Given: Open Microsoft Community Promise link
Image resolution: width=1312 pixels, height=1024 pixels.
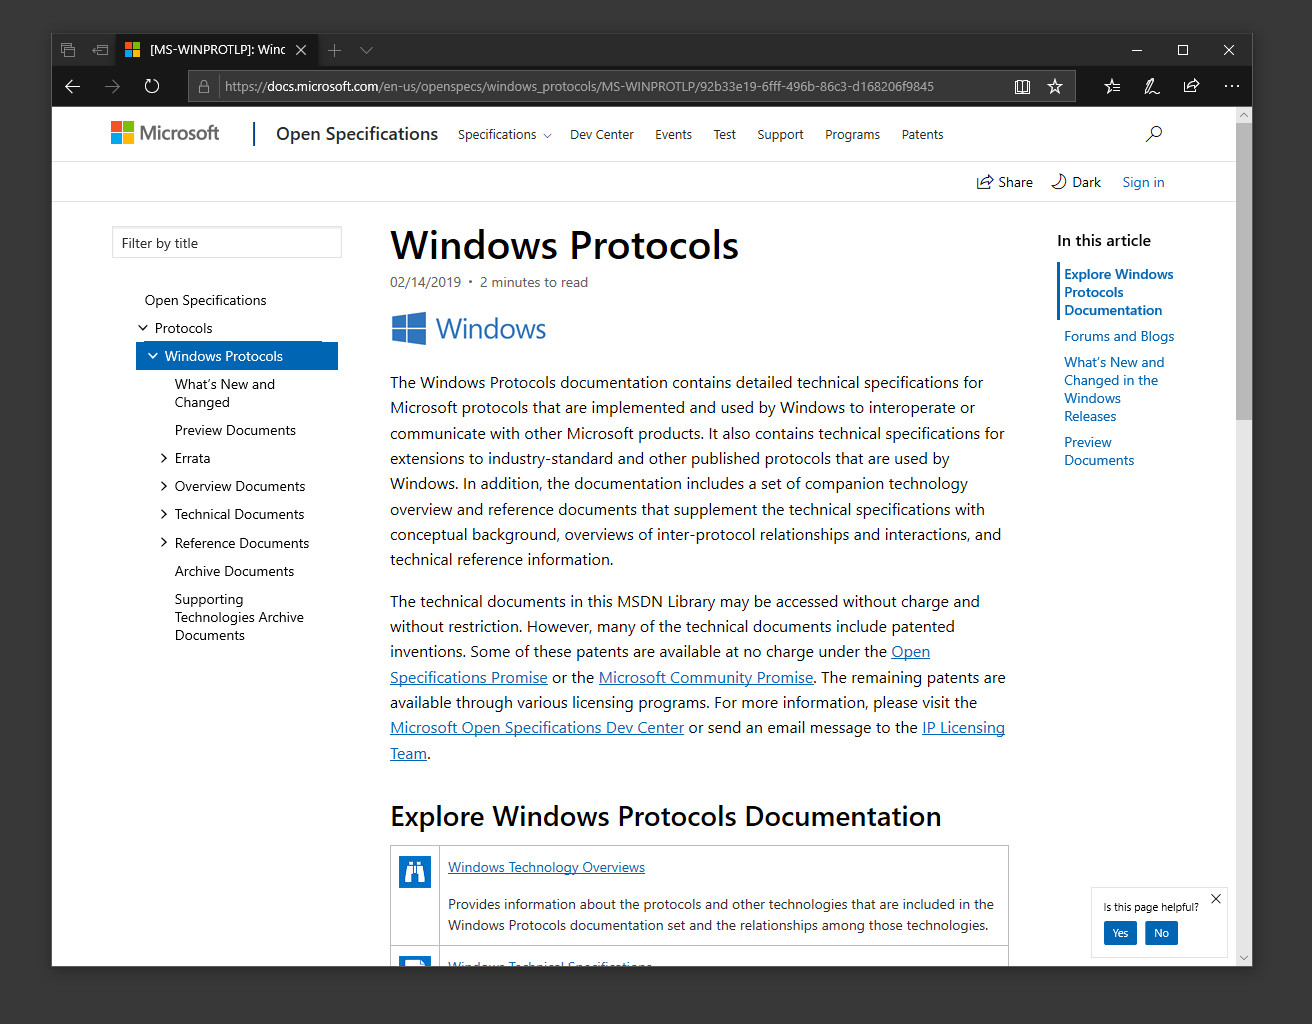Looking at the screenshot, I should coord(706,677).
